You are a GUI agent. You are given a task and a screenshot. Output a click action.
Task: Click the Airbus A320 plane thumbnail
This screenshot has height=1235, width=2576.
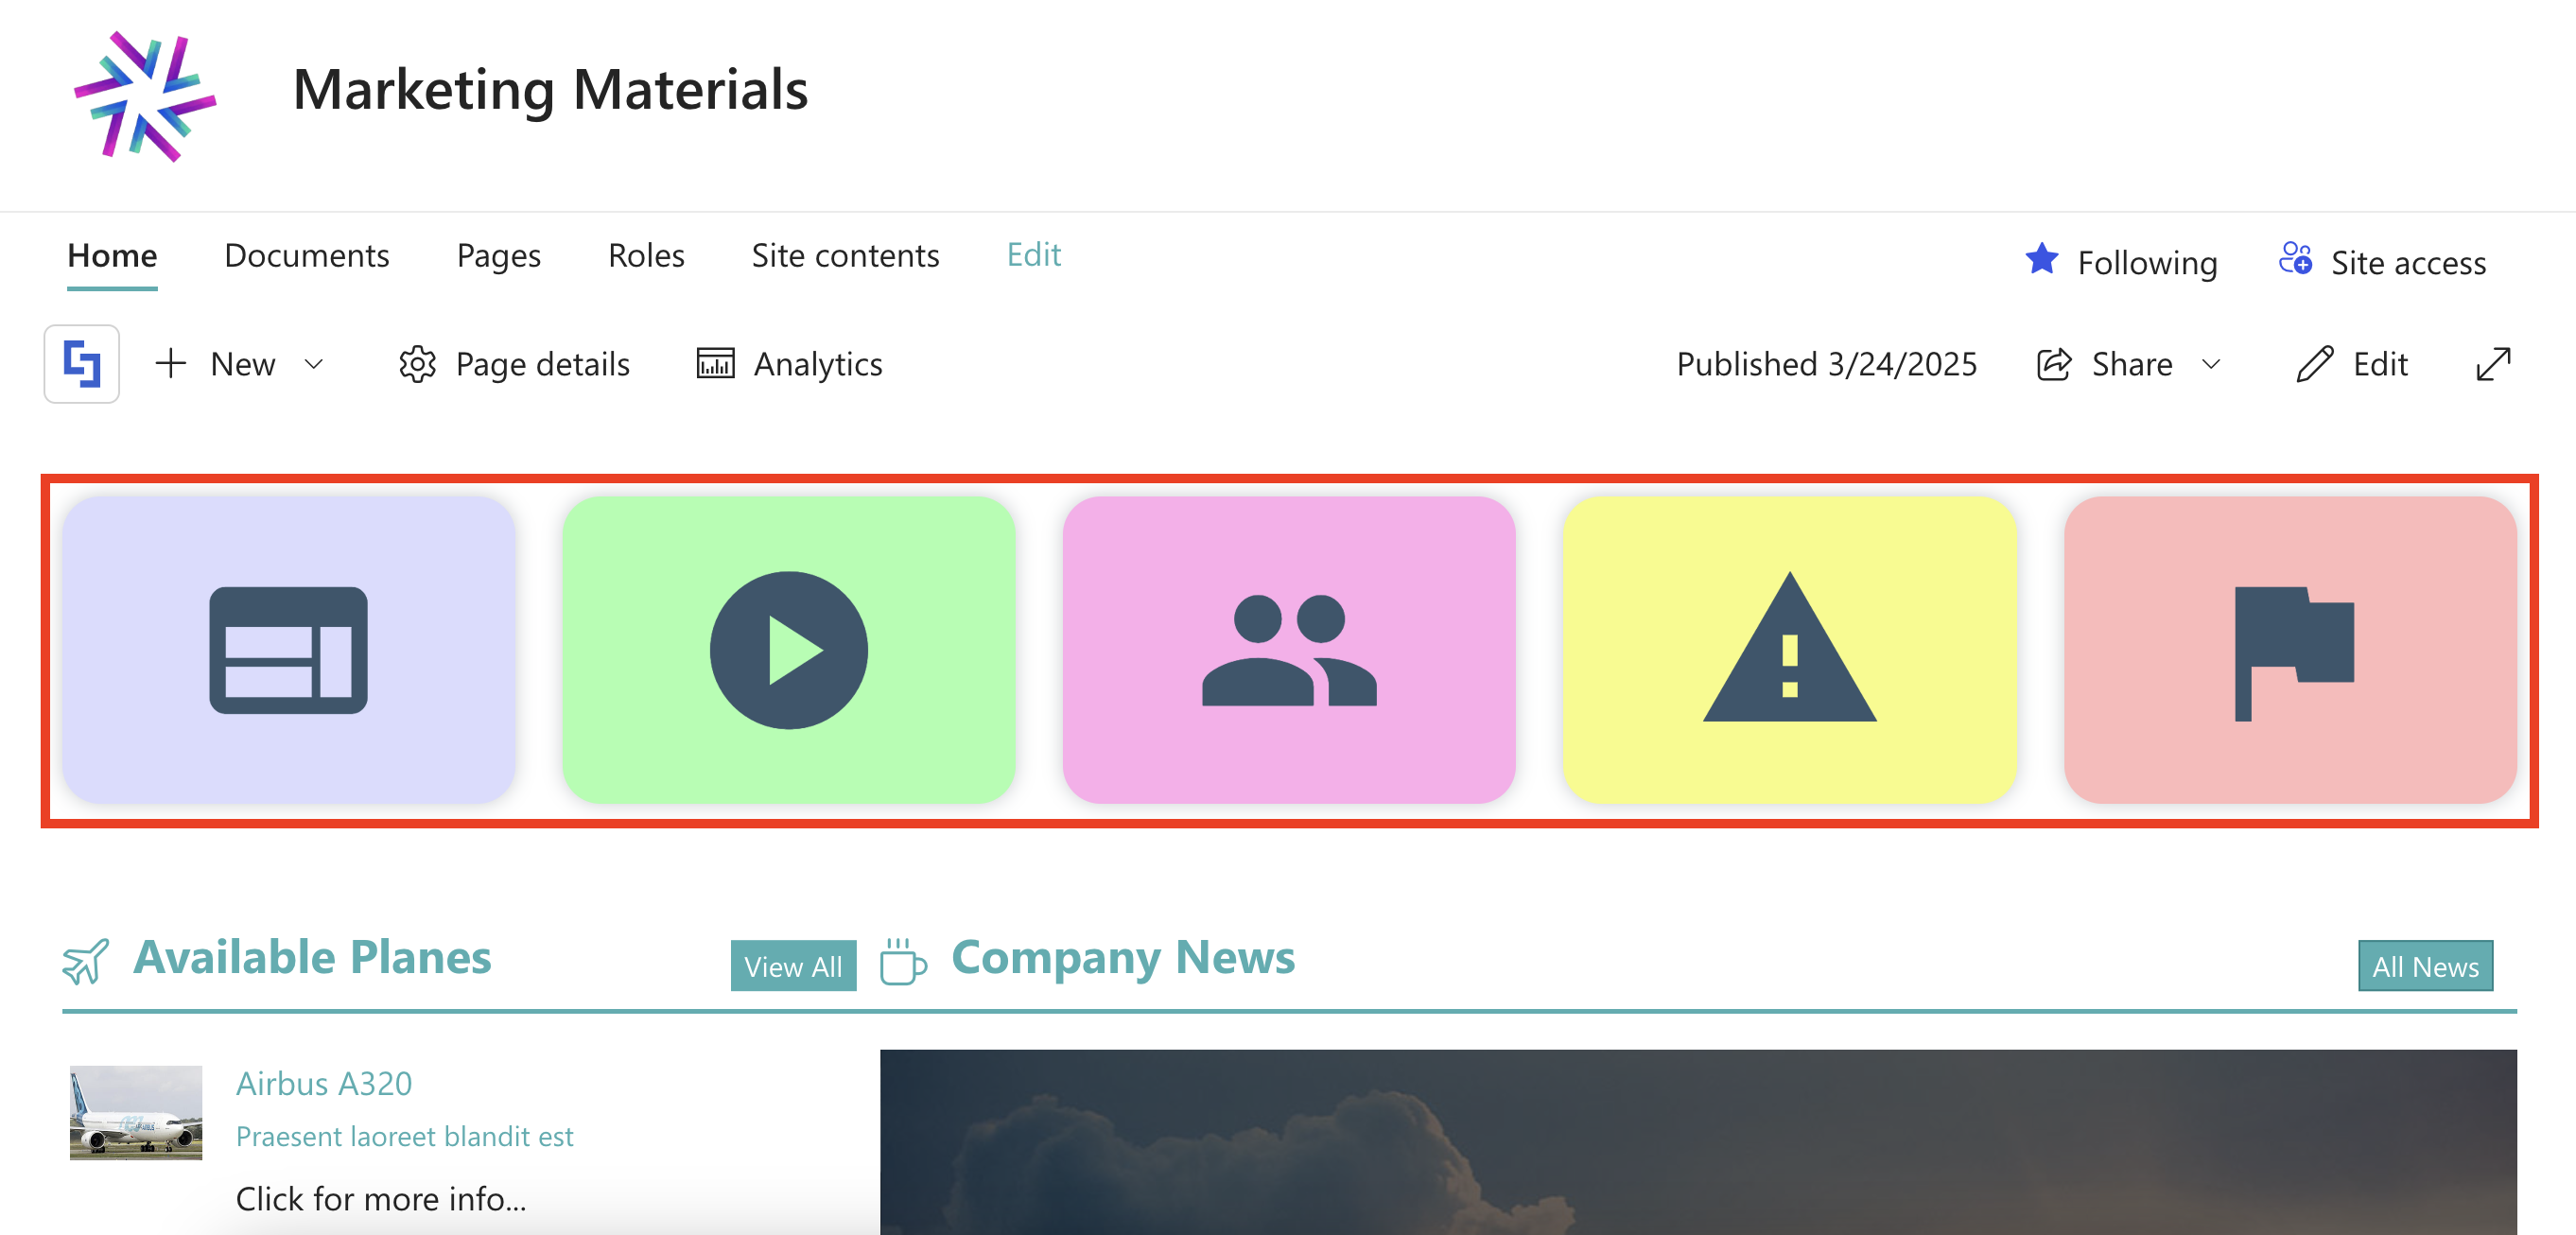click(136, 1112)
